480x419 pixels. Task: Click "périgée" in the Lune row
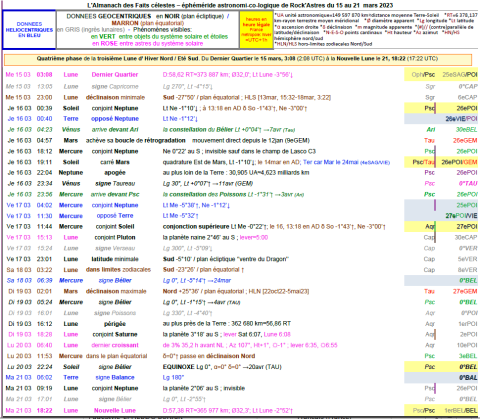tap(115, 324)
